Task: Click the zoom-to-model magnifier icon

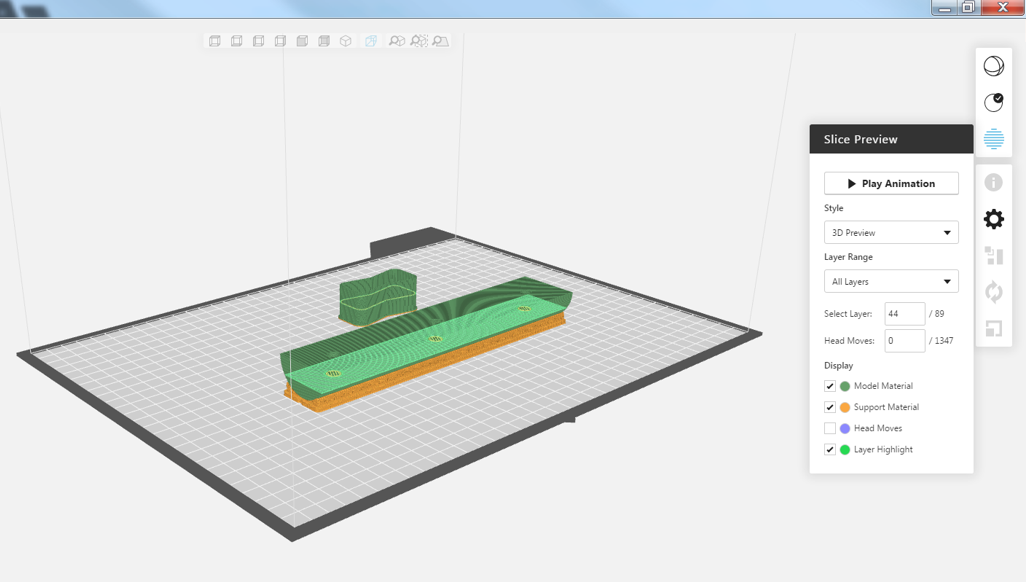Action: point(396,41)
